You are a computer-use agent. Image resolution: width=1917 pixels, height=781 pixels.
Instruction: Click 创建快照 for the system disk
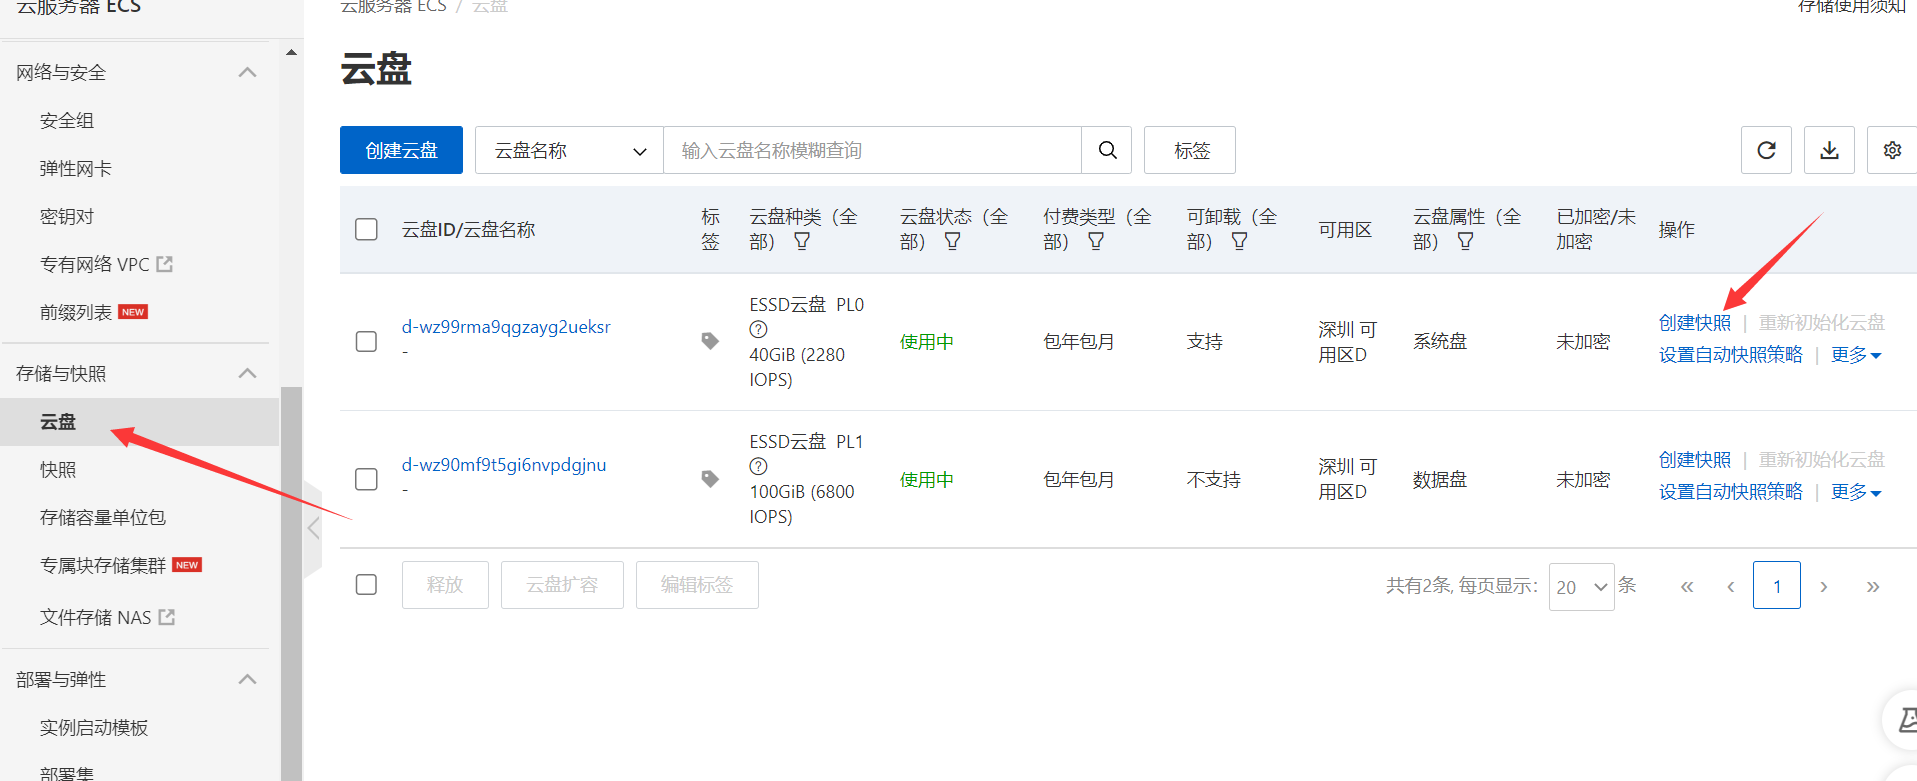[x=1694, y=323]
